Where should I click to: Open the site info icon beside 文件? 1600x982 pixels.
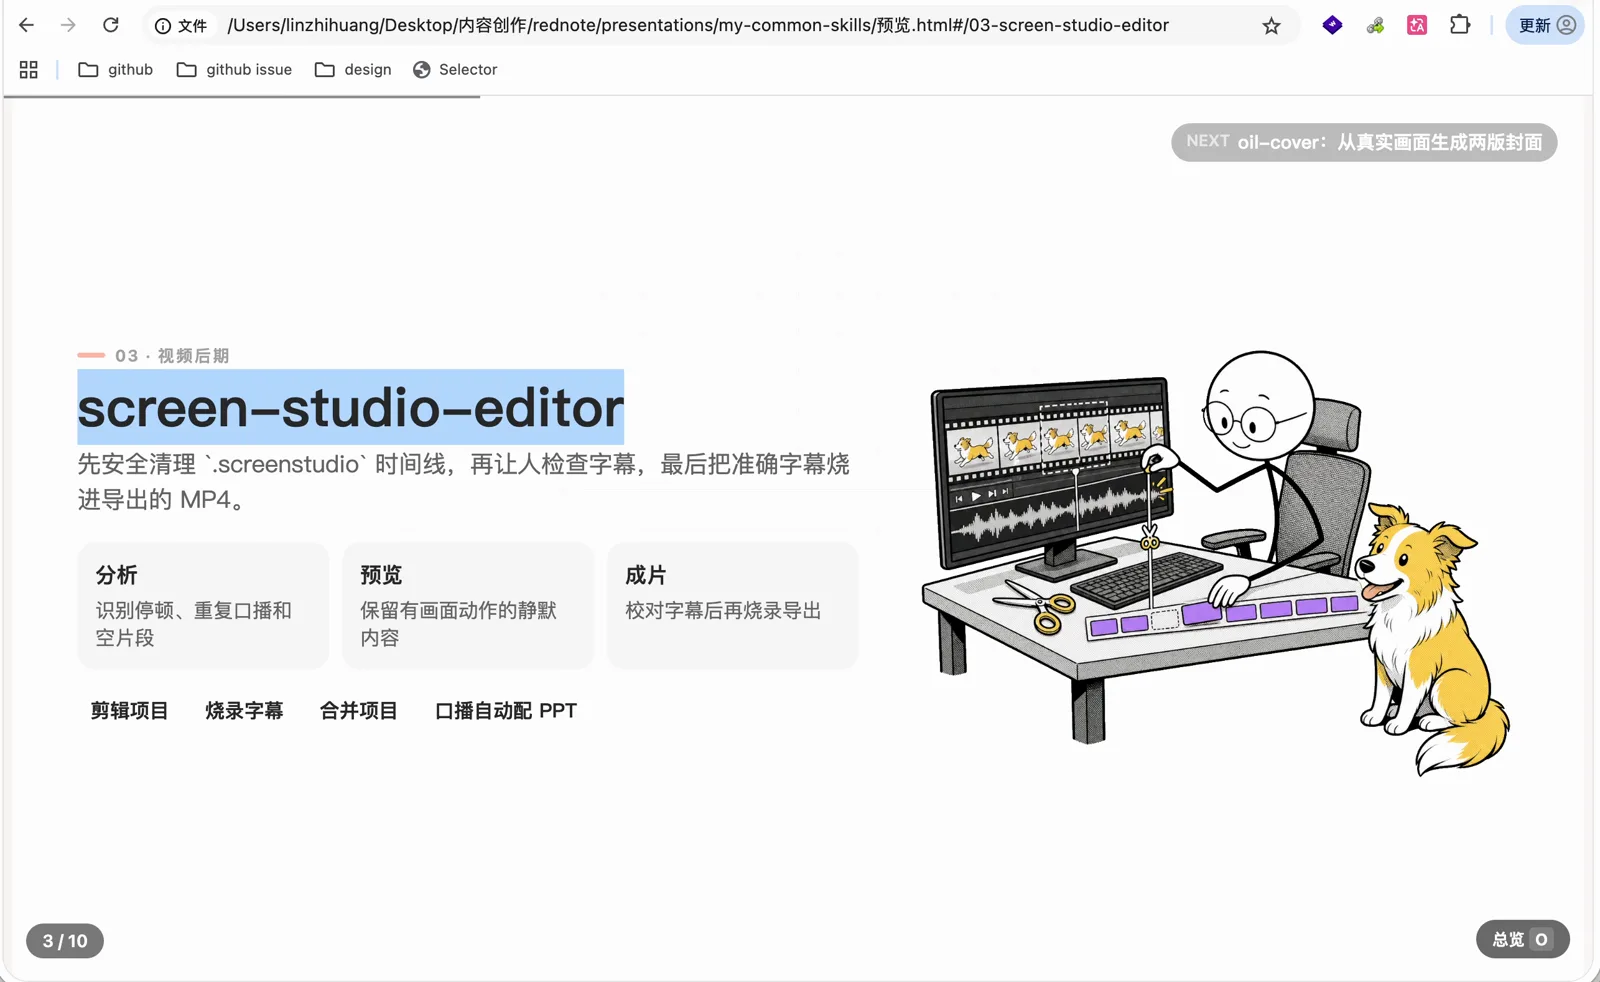click(x=163, y=26)
